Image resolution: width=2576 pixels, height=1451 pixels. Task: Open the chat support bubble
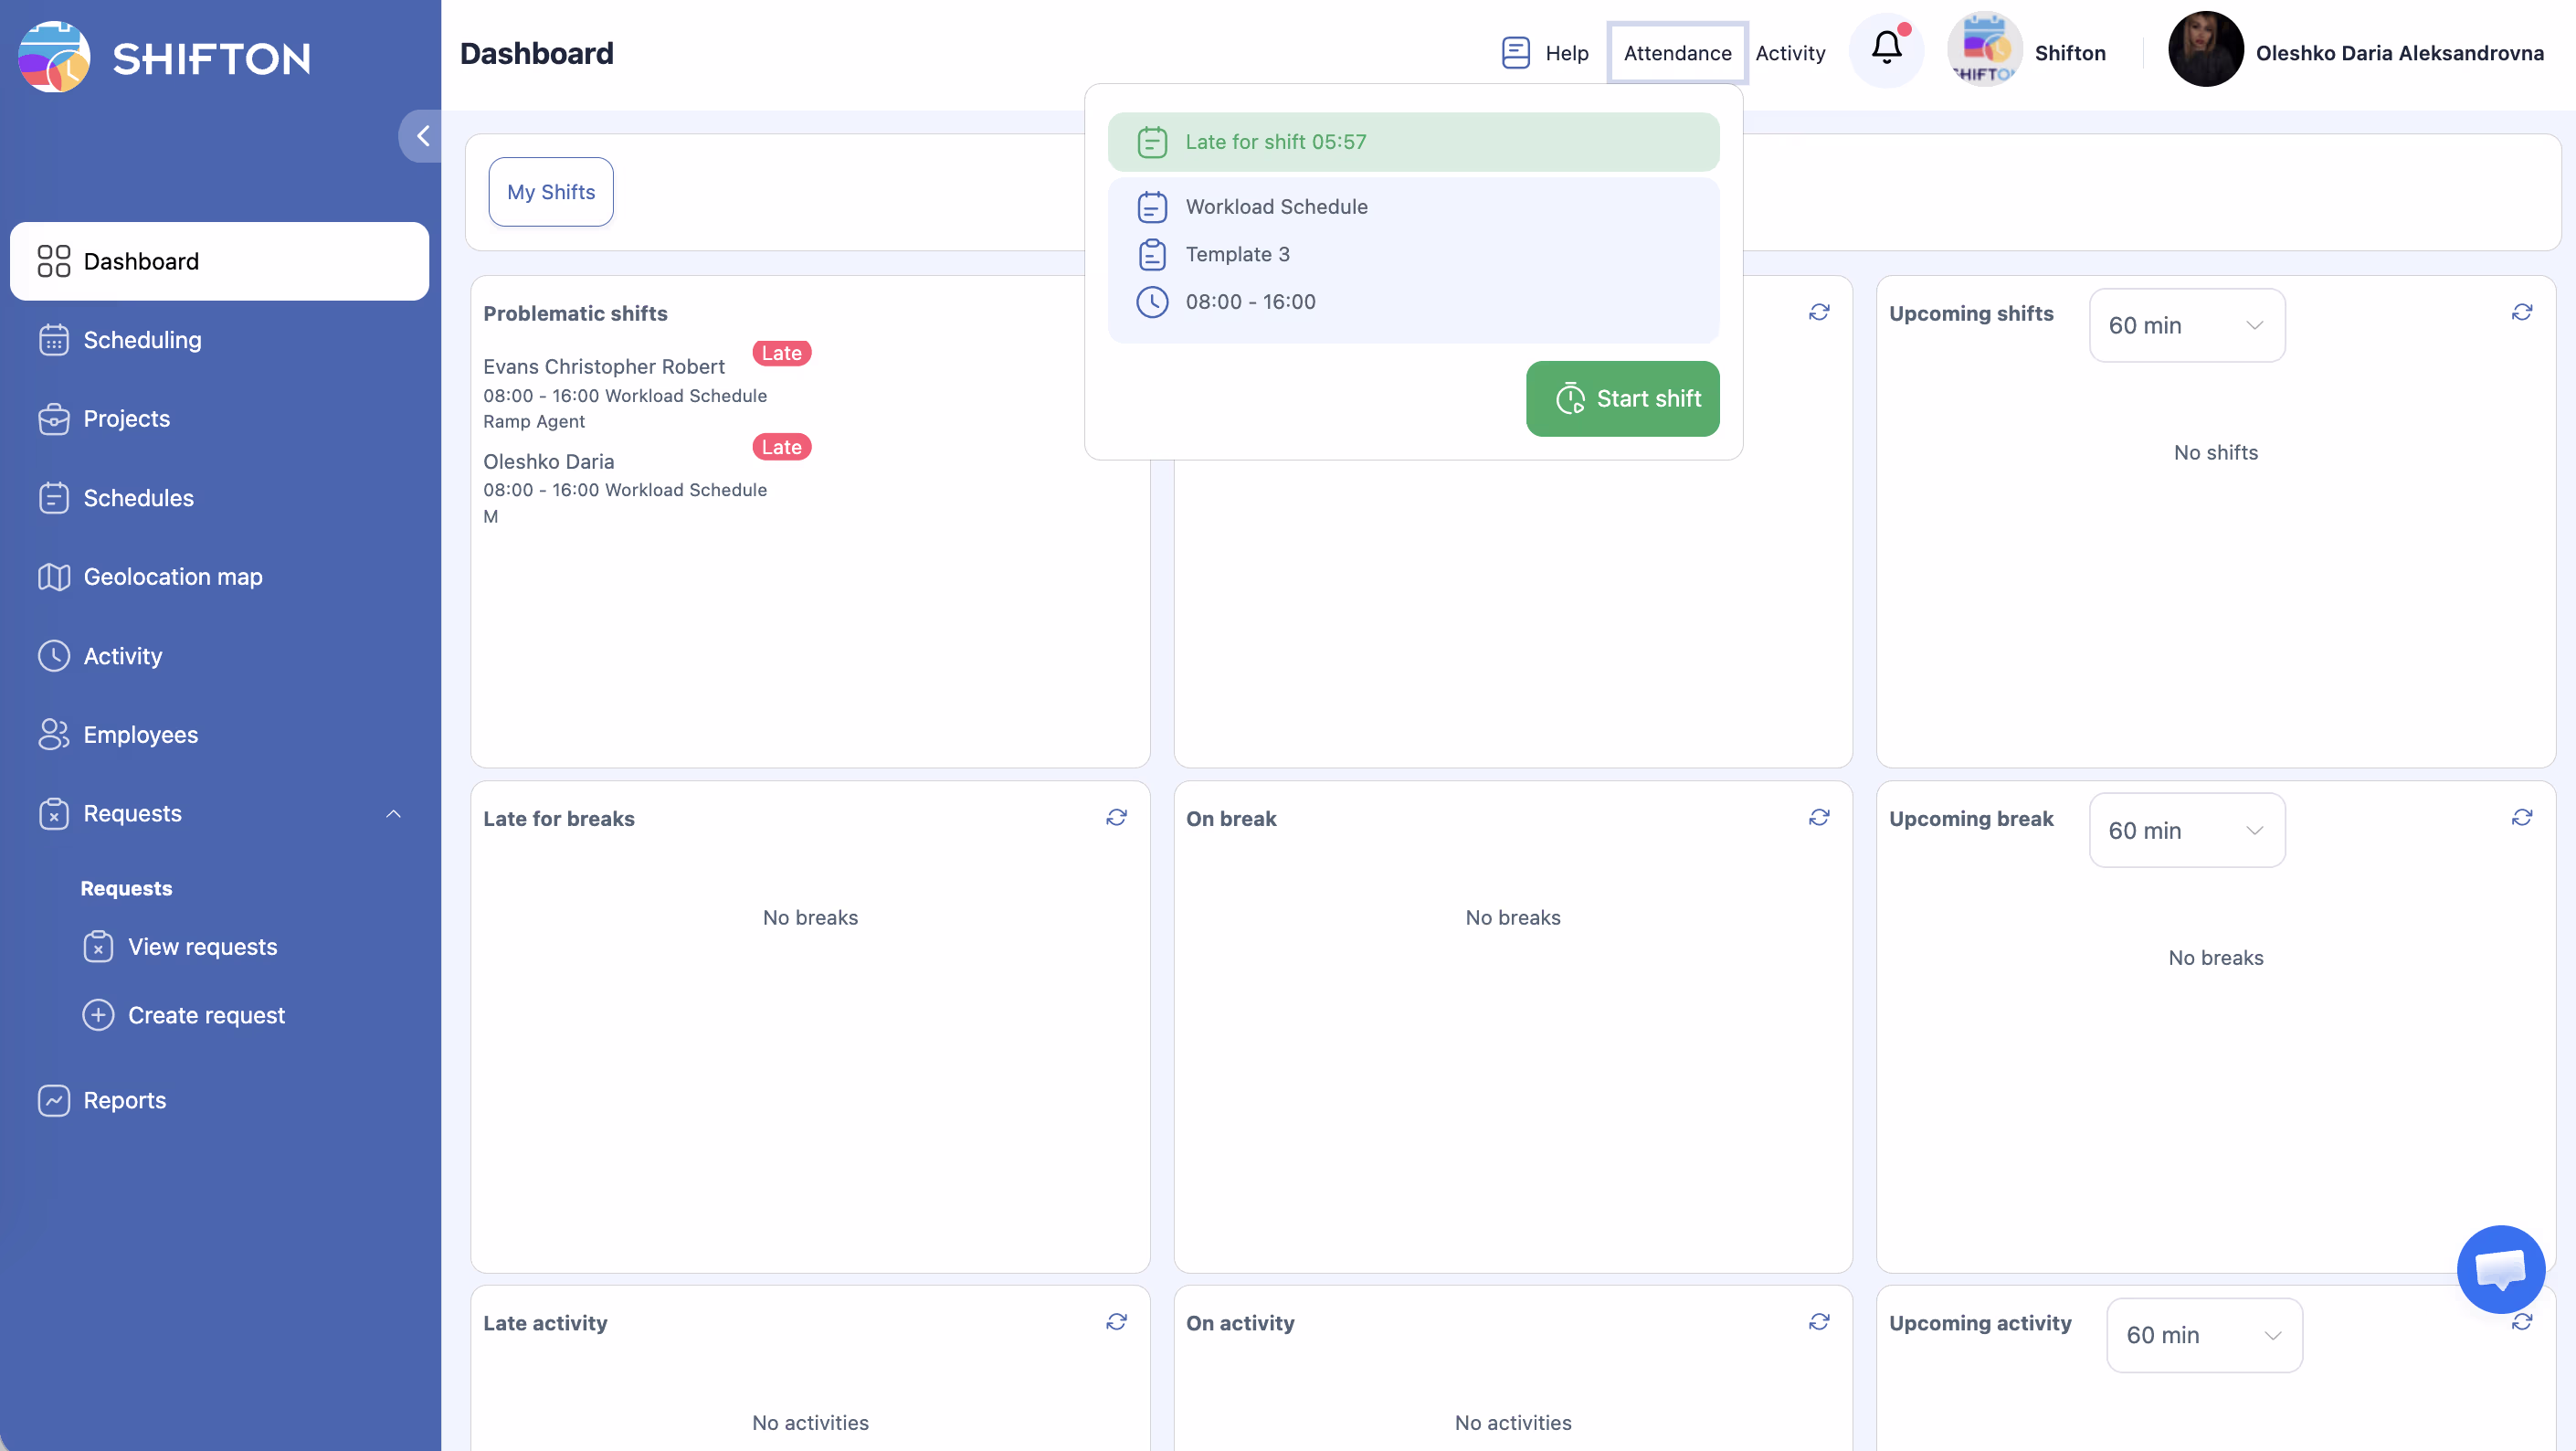(x=2500, y=1268)
